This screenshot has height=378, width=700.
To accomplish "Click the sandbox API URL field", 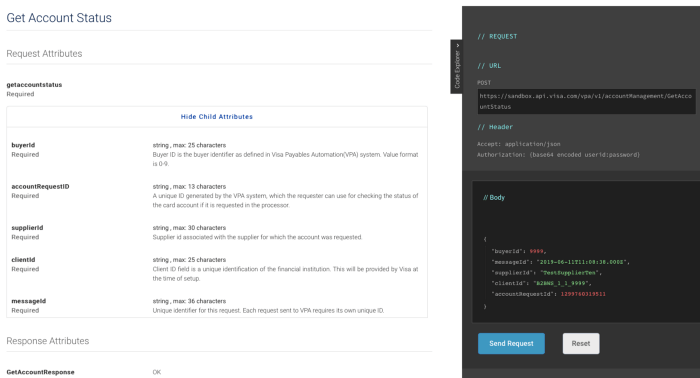I will 586,101.
